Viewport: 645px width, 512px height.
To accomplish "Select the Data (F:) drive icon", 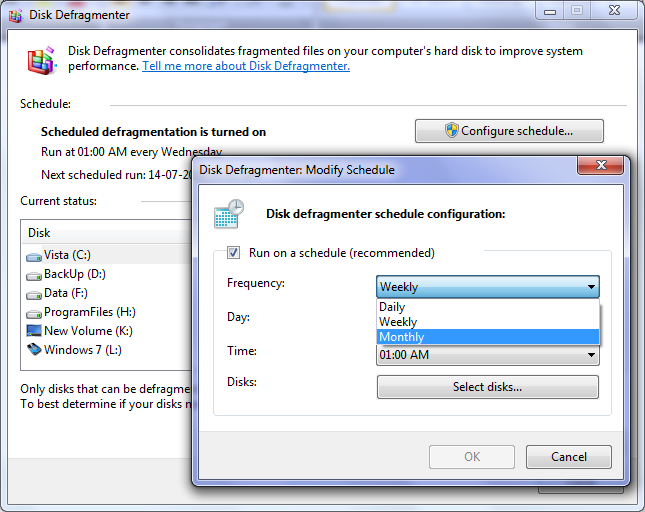I will pos(34,293).
